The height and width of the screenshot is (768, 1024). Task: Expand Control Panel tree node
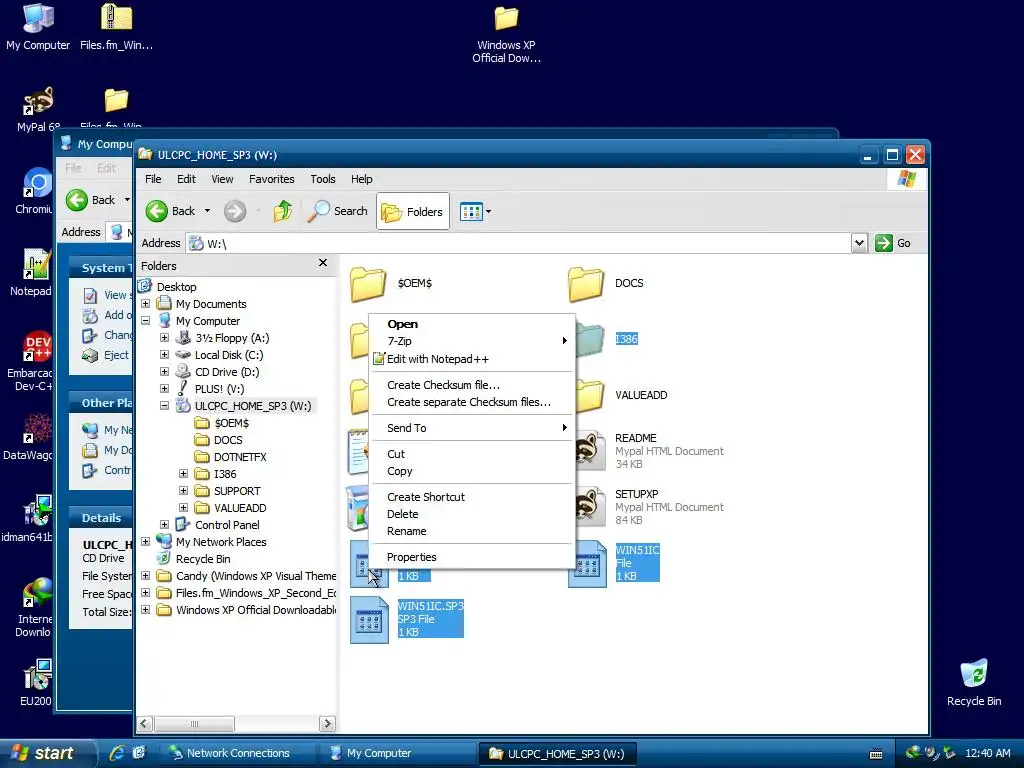(x=165, y=524)
